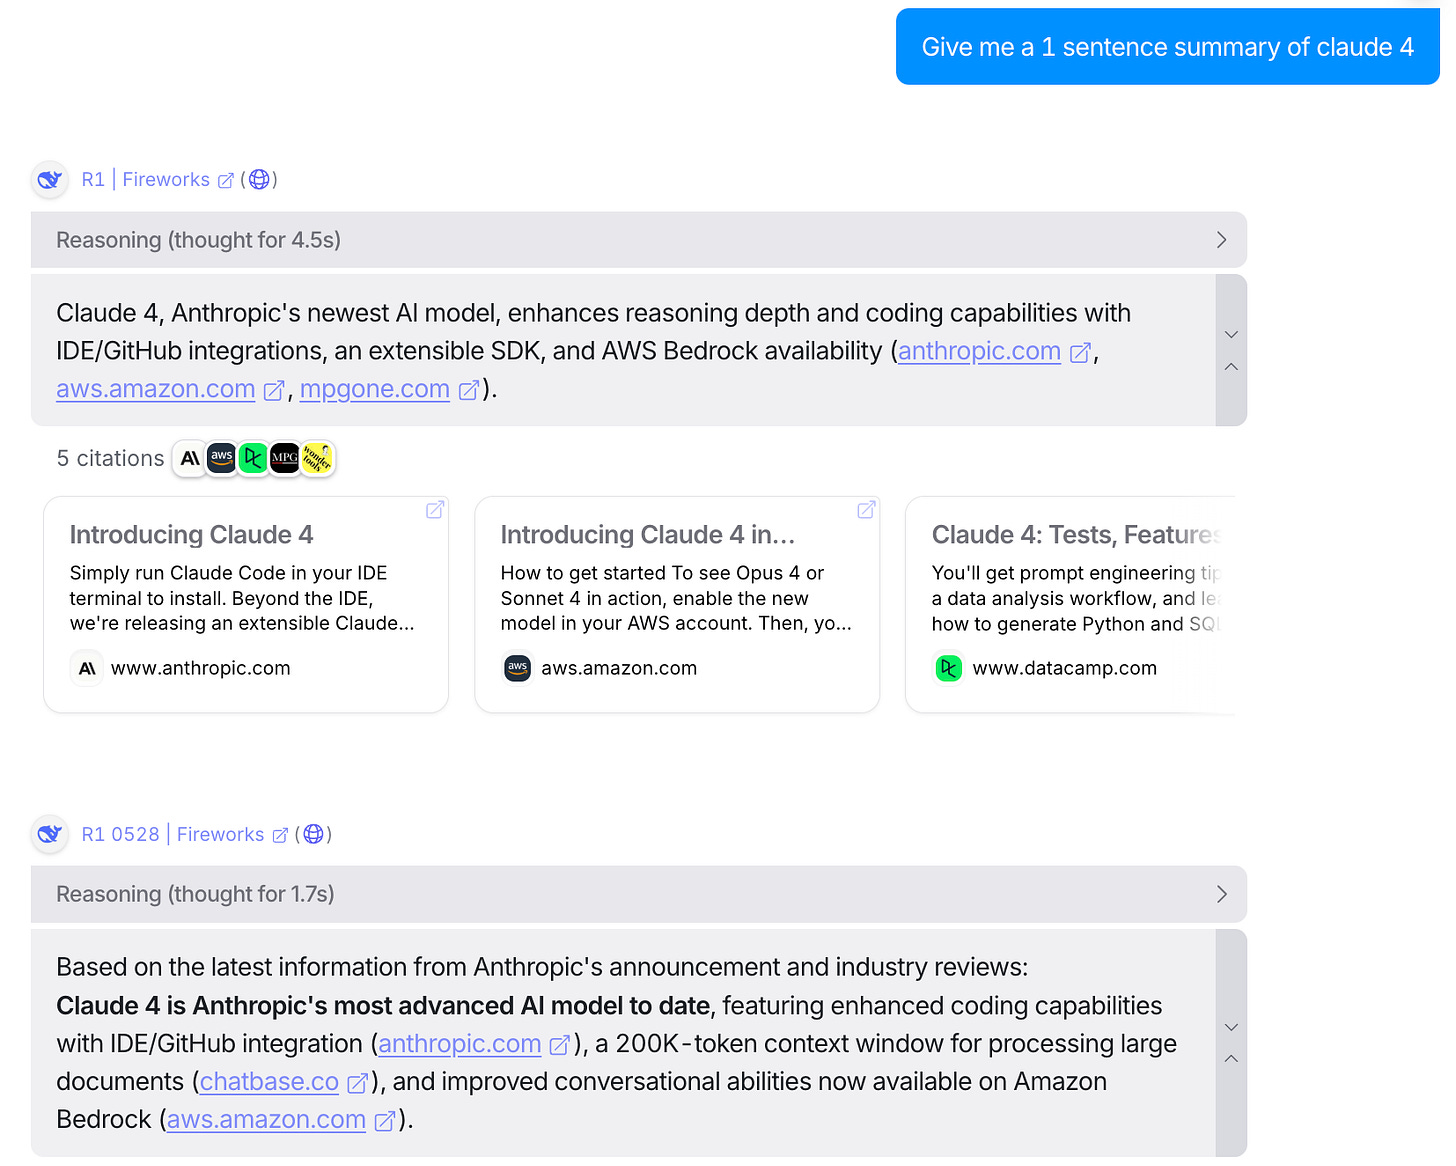1456x1166 pixels.
Task: Open the chatbase.co link
Action: (x=270, y=1082)
